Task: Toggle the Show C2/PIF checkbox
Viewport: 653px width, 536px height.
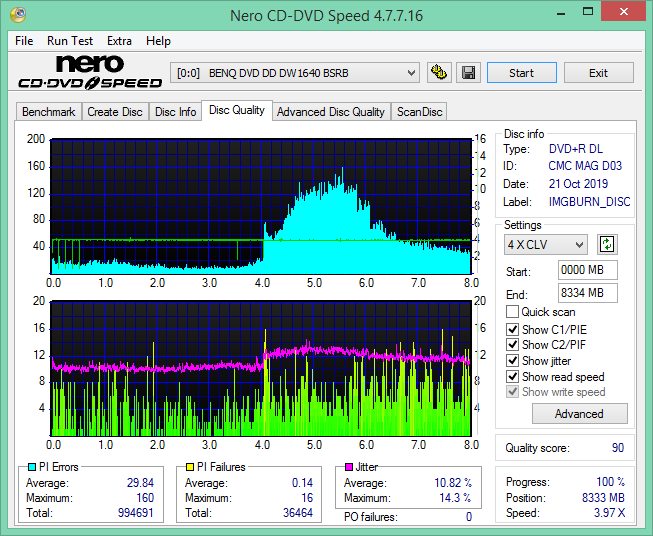Action: coord(512,344)
